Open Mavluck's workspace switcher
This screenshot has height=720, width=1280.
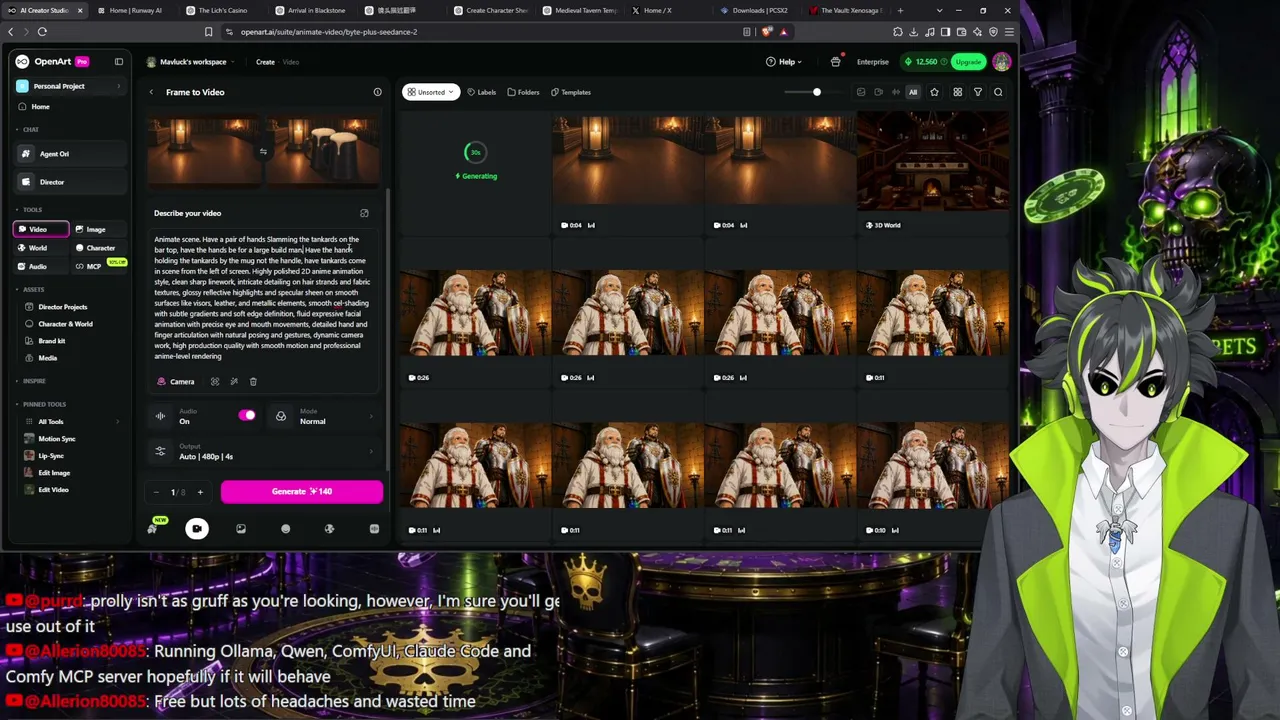click(190, 62)
